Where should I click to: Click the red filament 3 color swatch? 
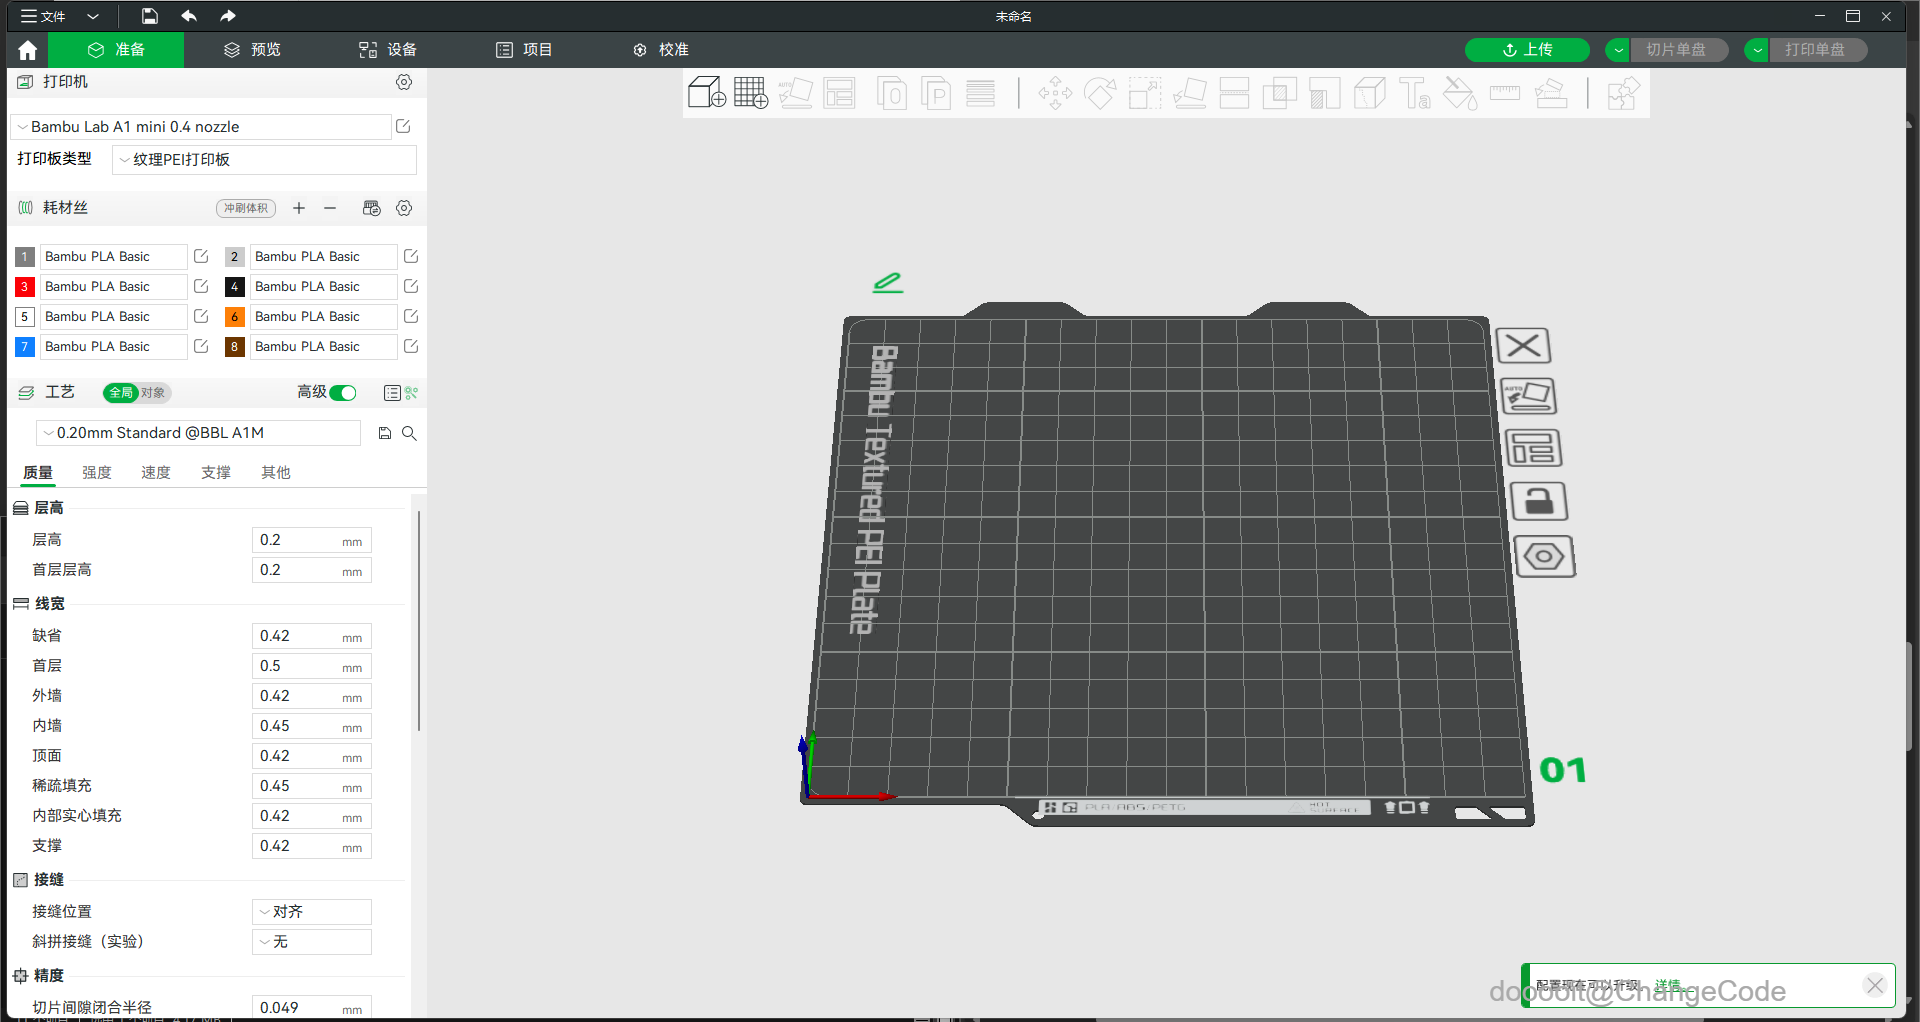click(25, 287)
